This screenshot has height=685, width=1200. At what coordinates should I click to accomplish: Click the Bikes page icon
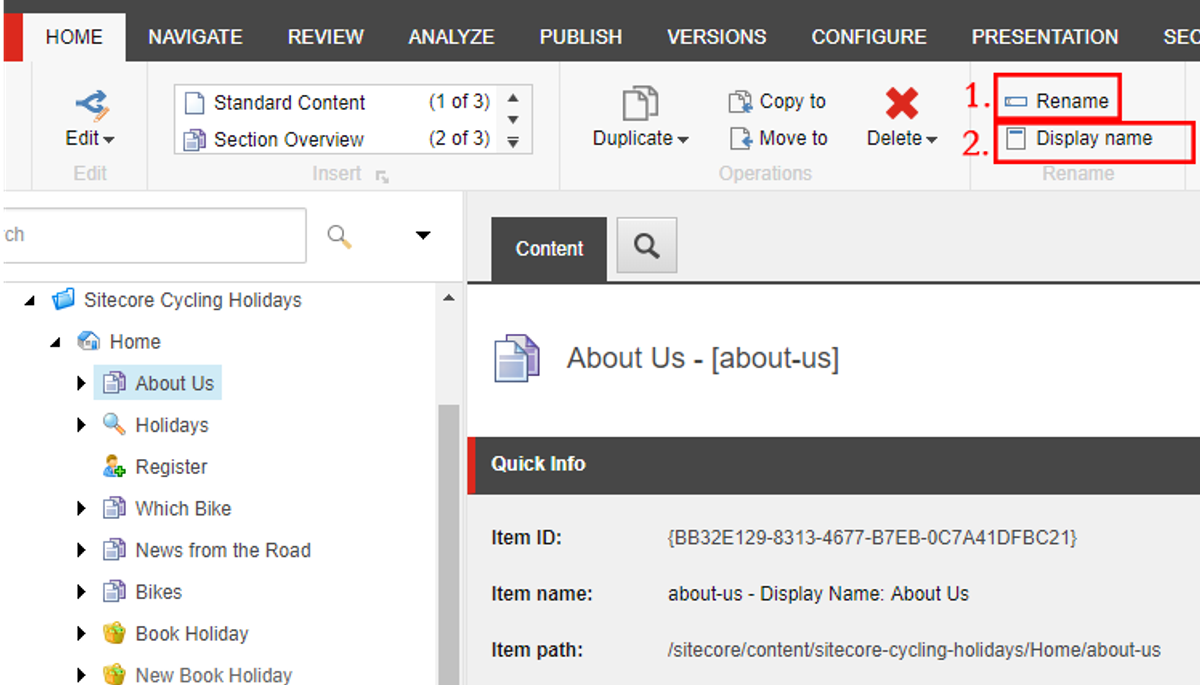tap(115, 591)
